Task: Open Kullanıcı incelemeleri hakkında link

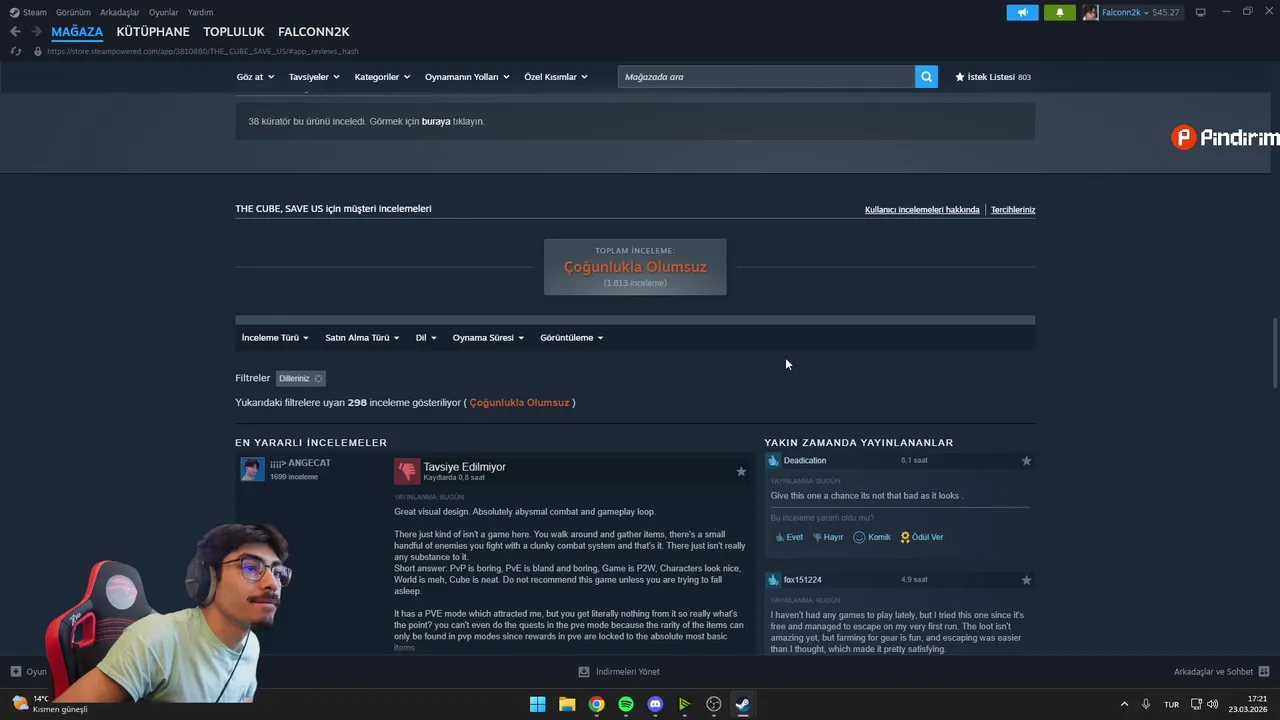Action: (x=922, y=210)
